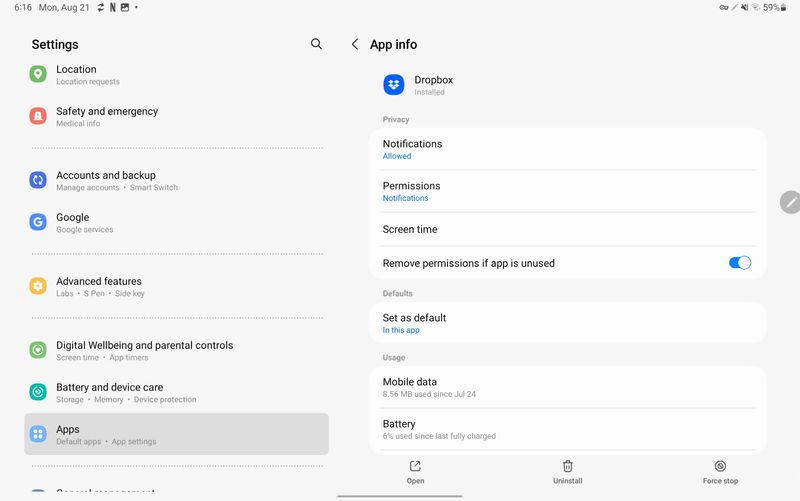Screen dimensions: 800x501
Task: Tap the Uninstall trash icon
Action: coord(567,467)
